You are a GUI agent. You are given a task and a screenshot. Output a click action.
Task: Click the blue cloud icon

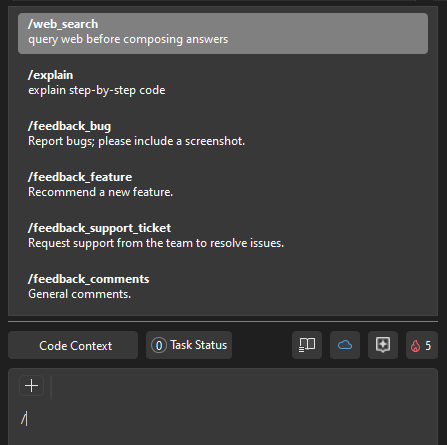point(345,345)
